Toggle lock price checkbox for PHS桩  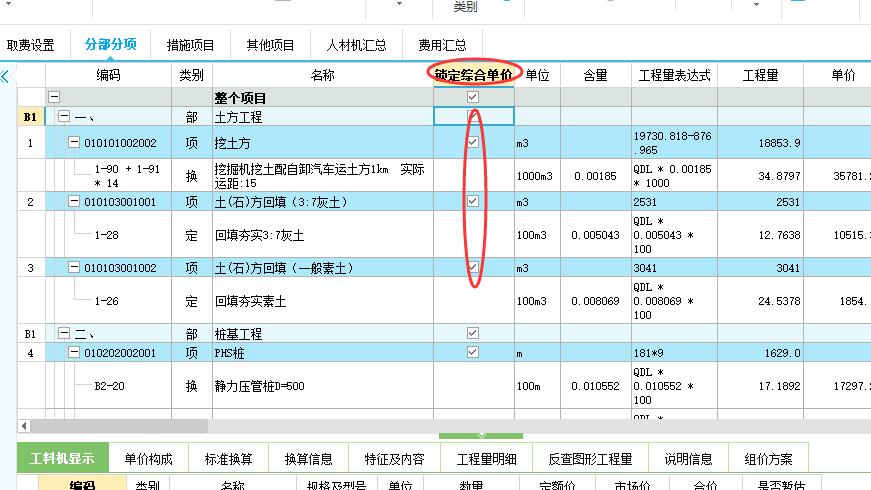pos(473,352)
